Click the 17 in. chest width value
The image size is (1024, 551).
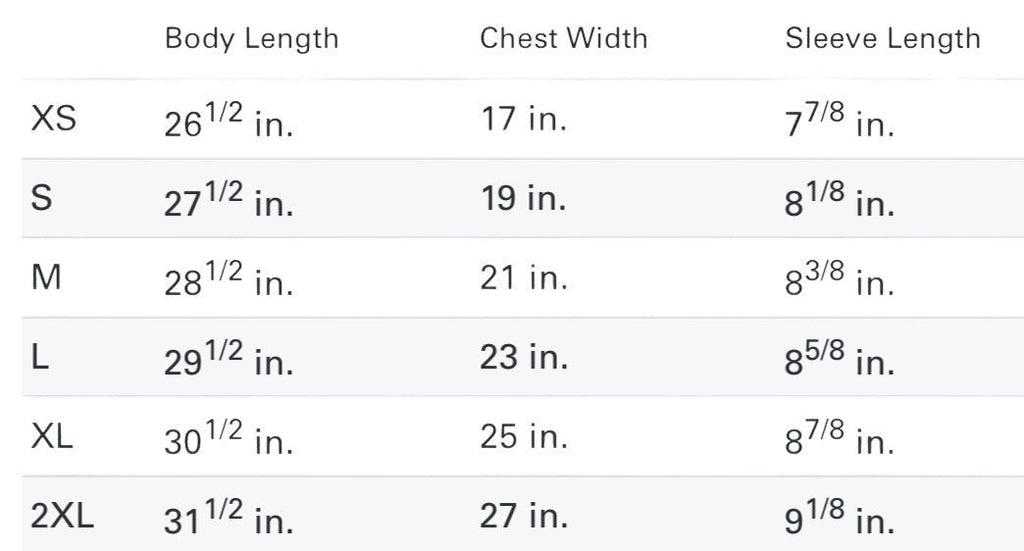pyautogui.click(x=523, y=120)
